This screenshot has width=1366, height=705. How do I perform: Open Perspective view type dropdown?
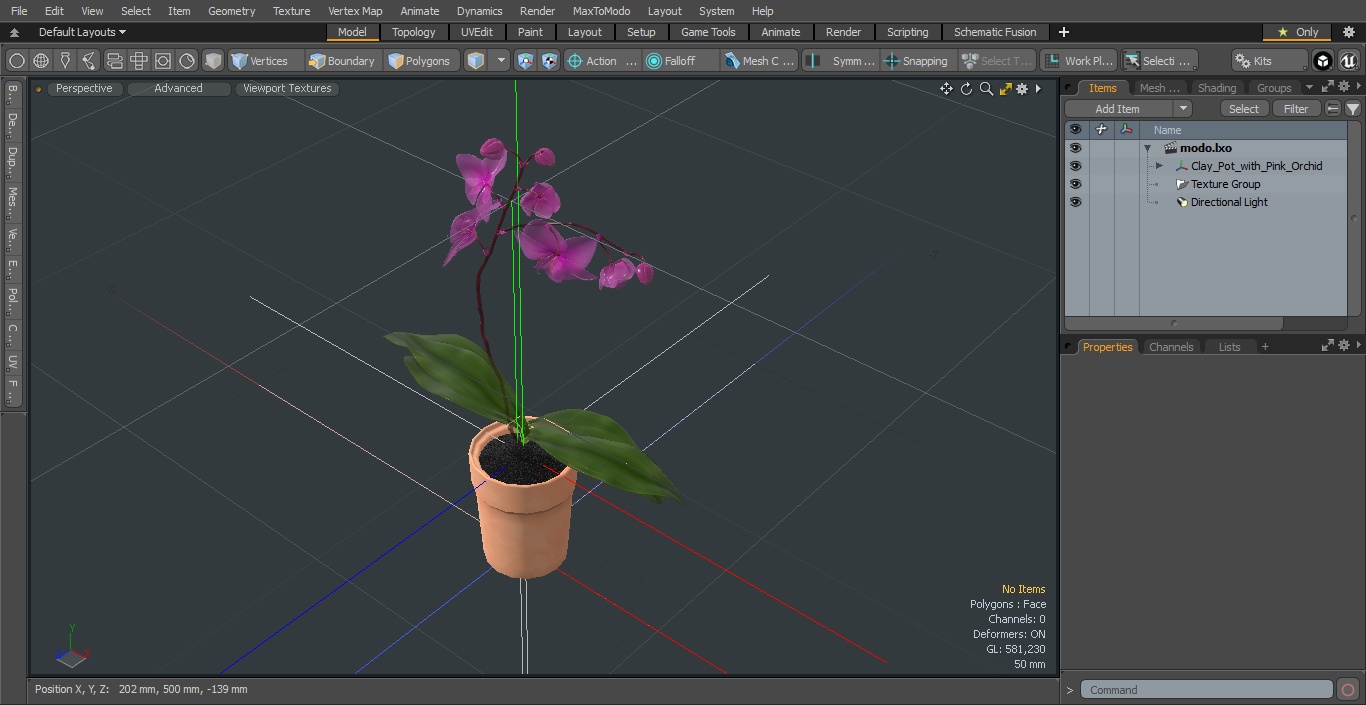click(x=84, y=89)
